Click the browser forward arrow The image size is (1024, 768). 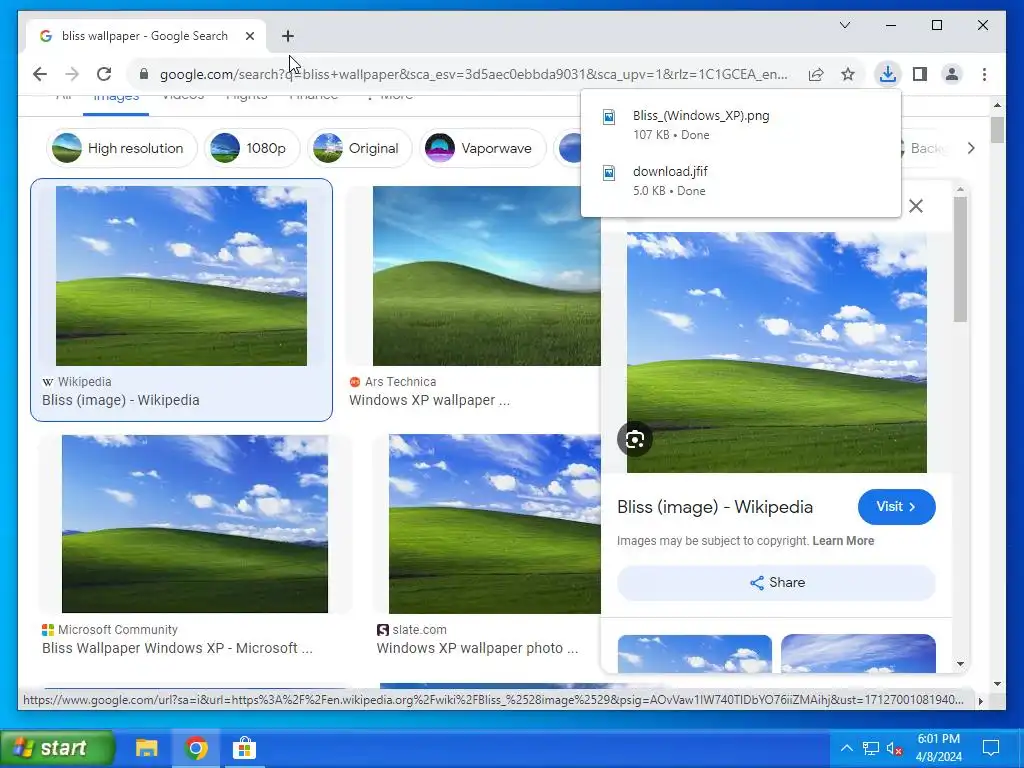click(72, 74)
